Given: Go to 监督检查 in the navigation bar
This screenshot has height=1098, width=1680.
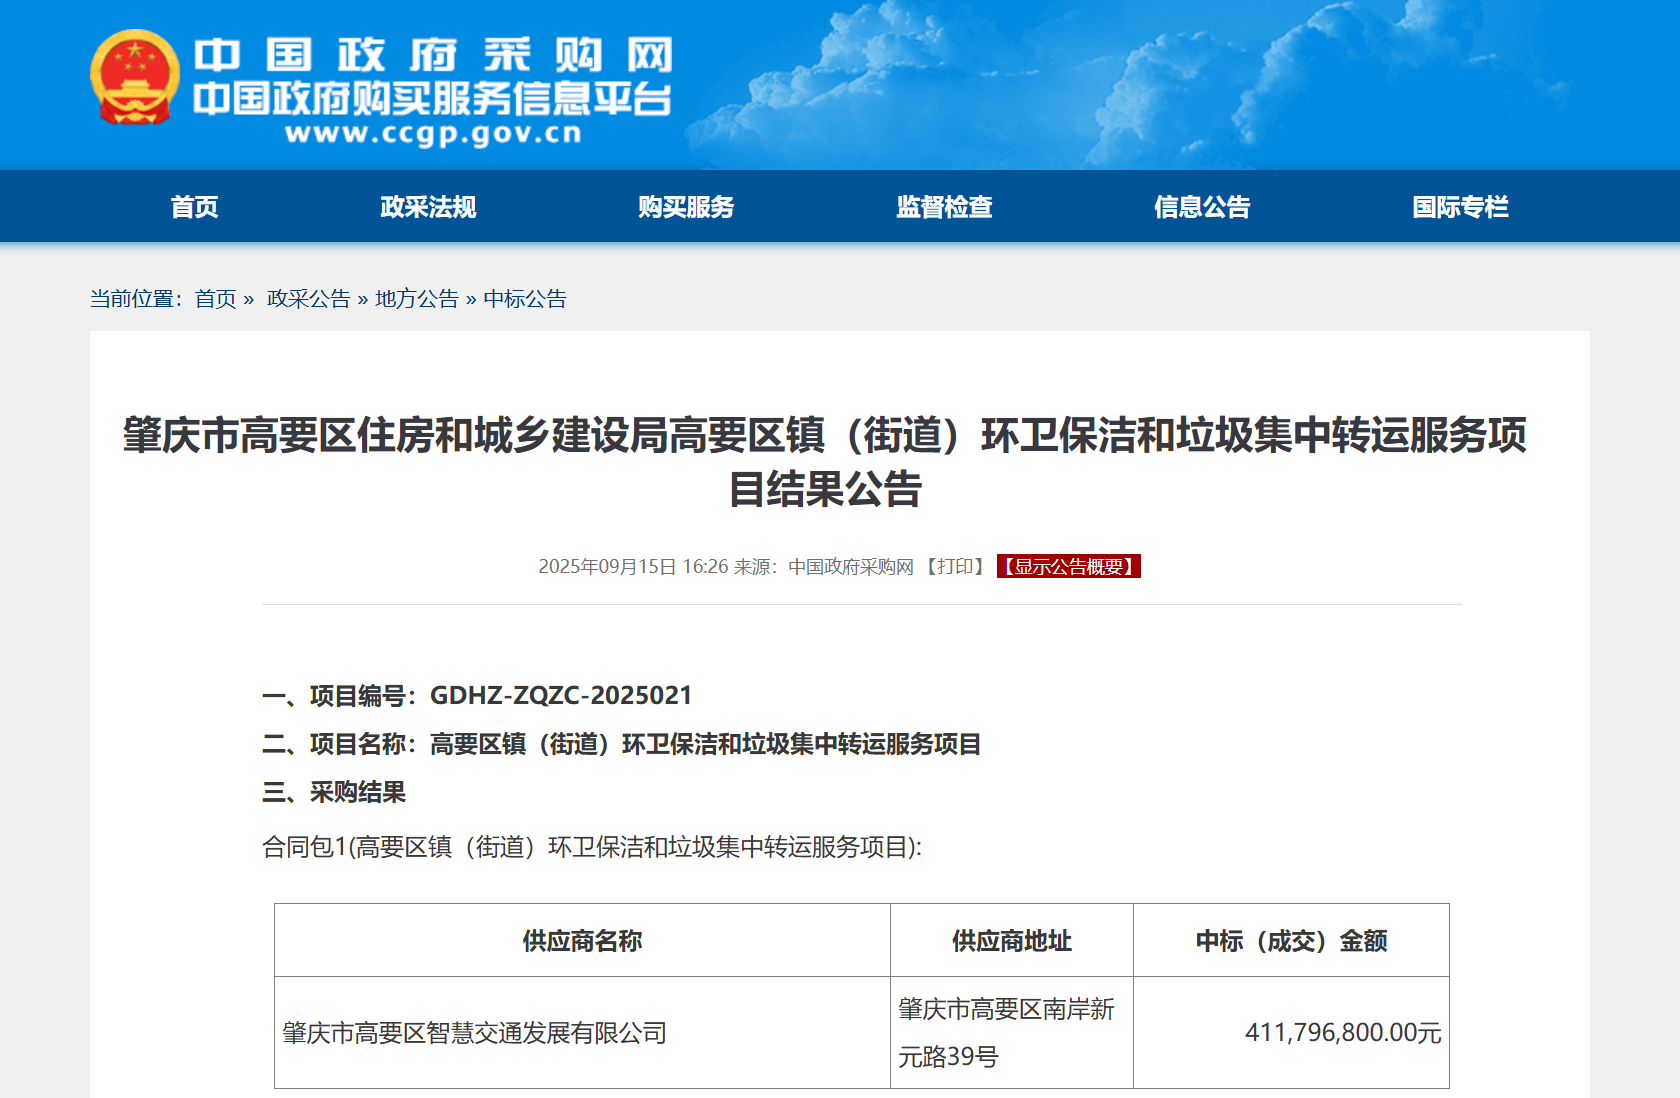Looking at the screenshot, I should [x=944, y=207].
